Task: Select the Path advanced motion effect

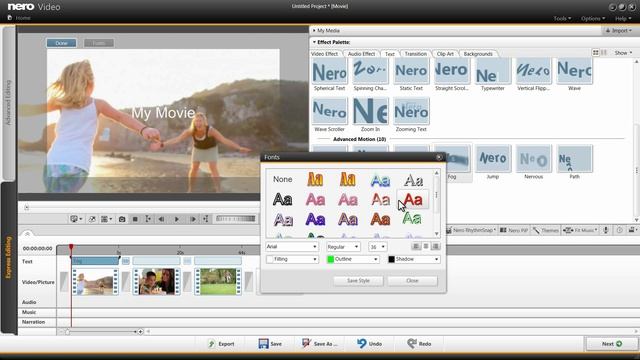Action: (574, 162)
